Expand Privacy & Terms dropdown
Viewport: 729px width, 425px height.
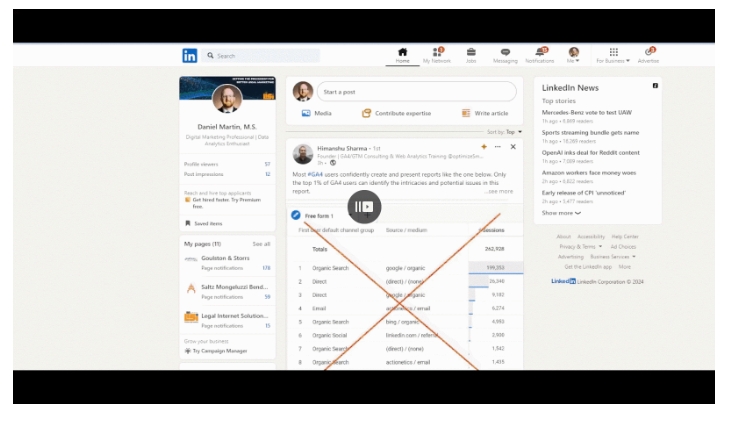pos(581,246)
